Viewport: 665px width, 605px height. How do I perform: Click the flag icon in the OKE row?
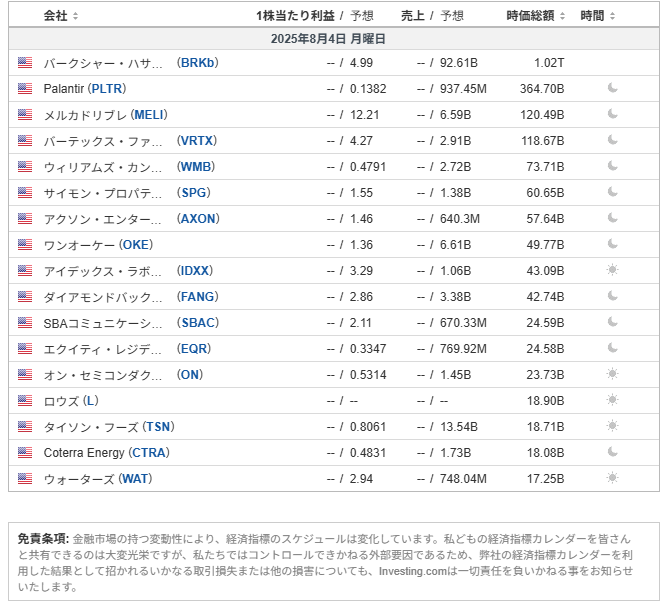point(25,245)
